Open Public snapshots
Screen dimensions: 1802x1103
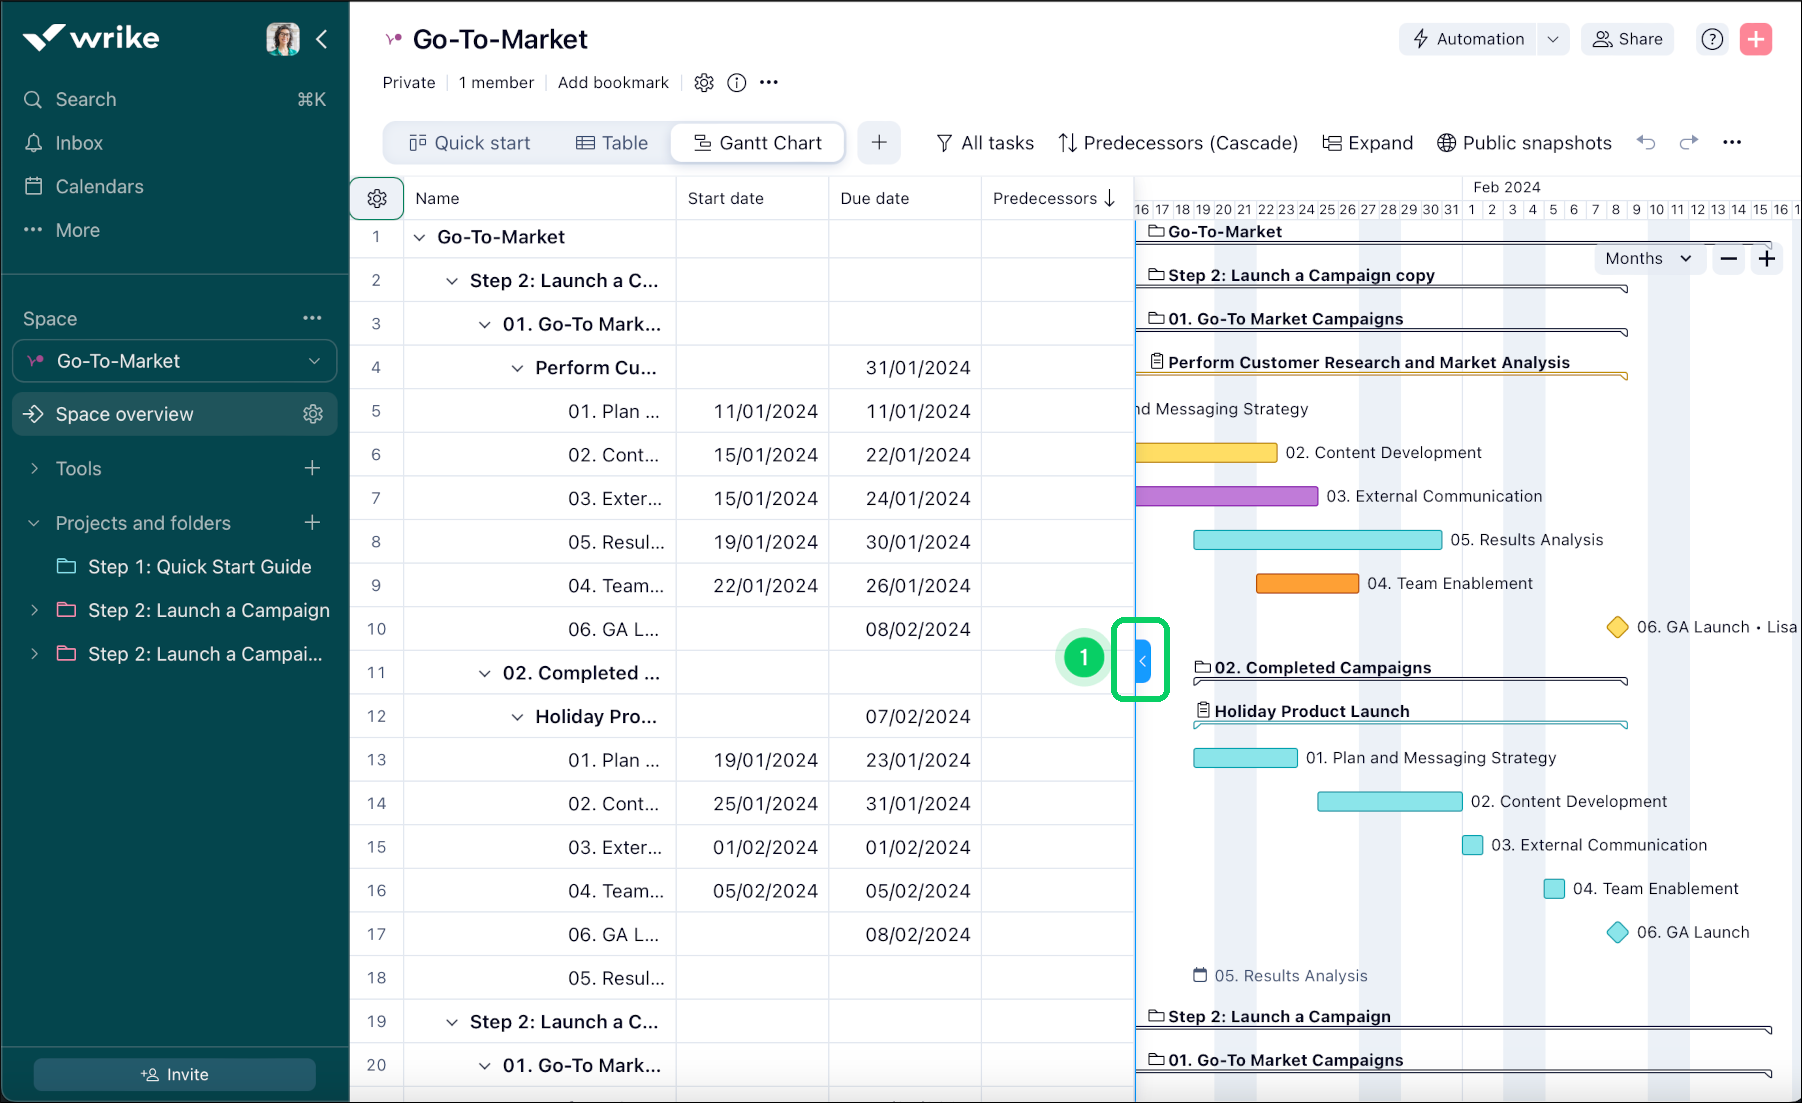coord(1524,142)
